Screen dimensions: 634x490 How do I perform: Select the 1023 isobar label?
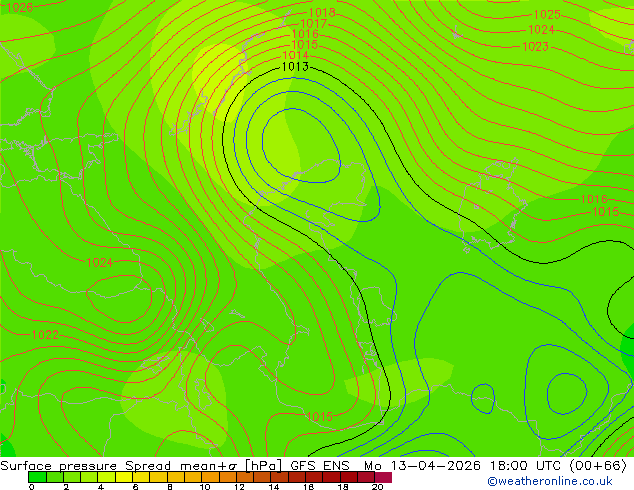(x=535, y=46)
